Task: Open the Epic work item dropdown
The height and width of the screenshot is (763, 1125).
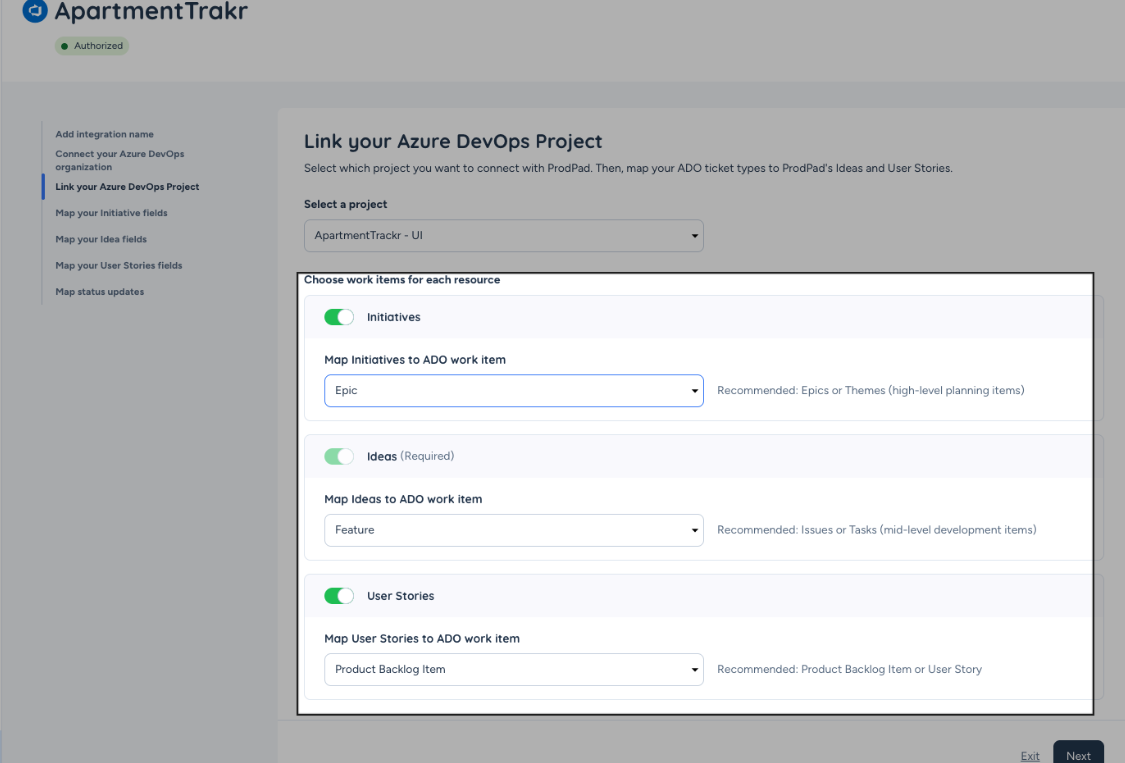Action: (x=514, y=390)
